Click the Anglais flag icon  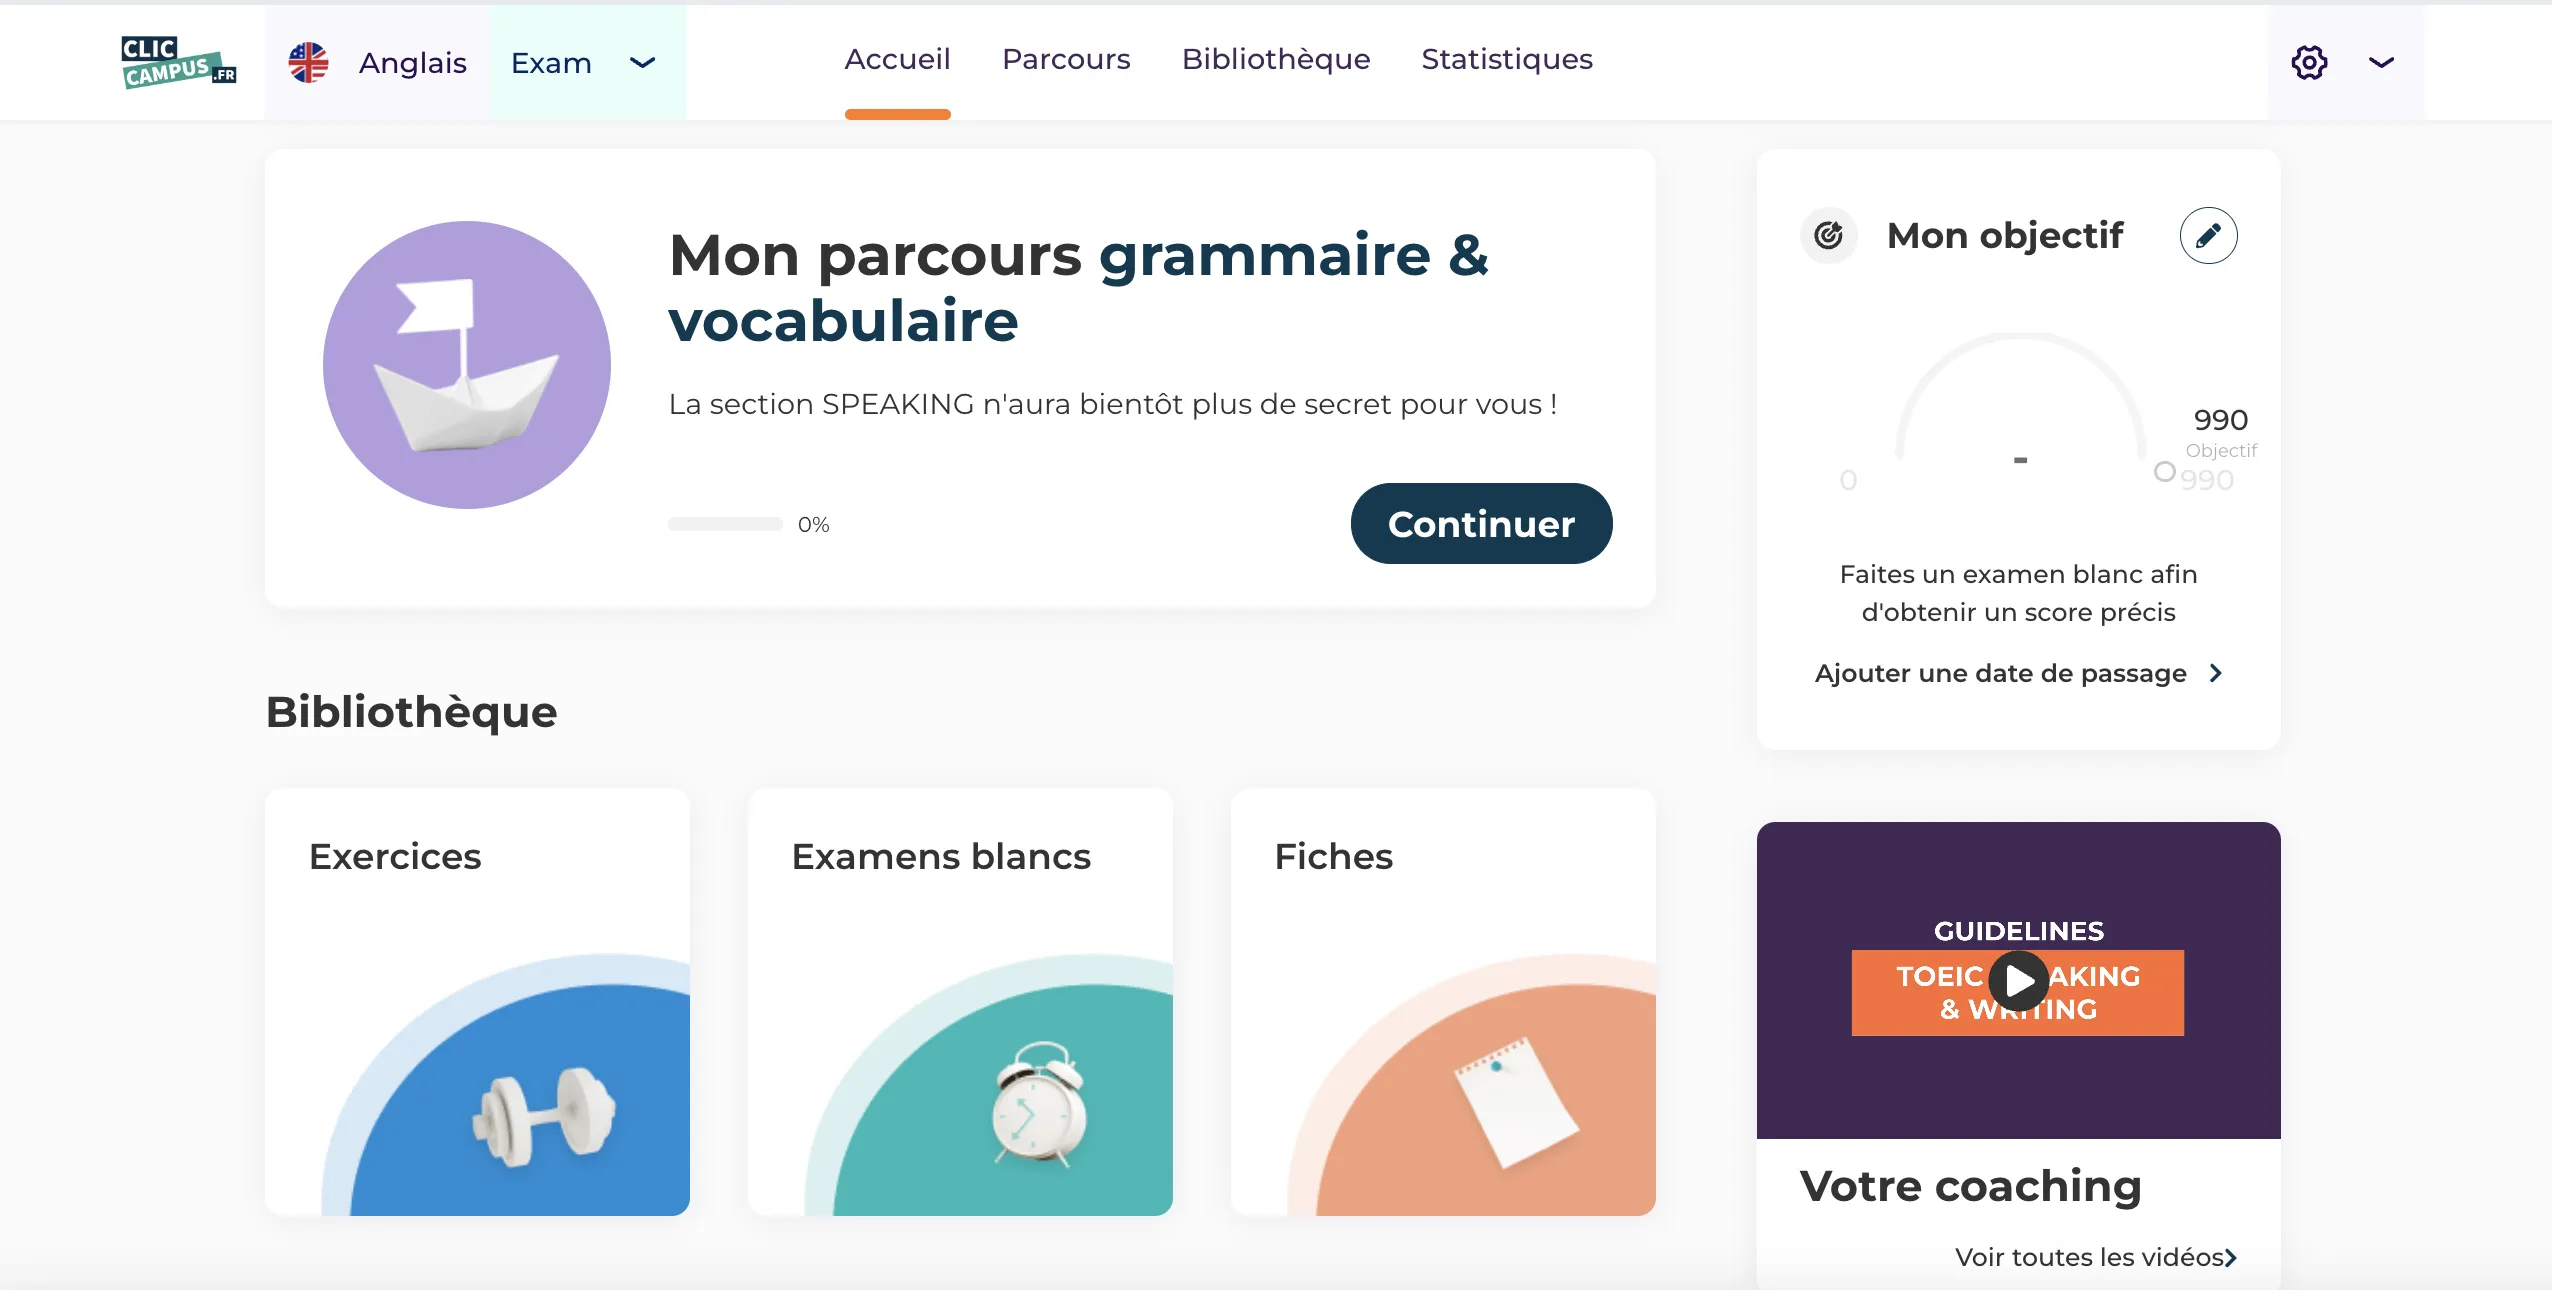308,63
